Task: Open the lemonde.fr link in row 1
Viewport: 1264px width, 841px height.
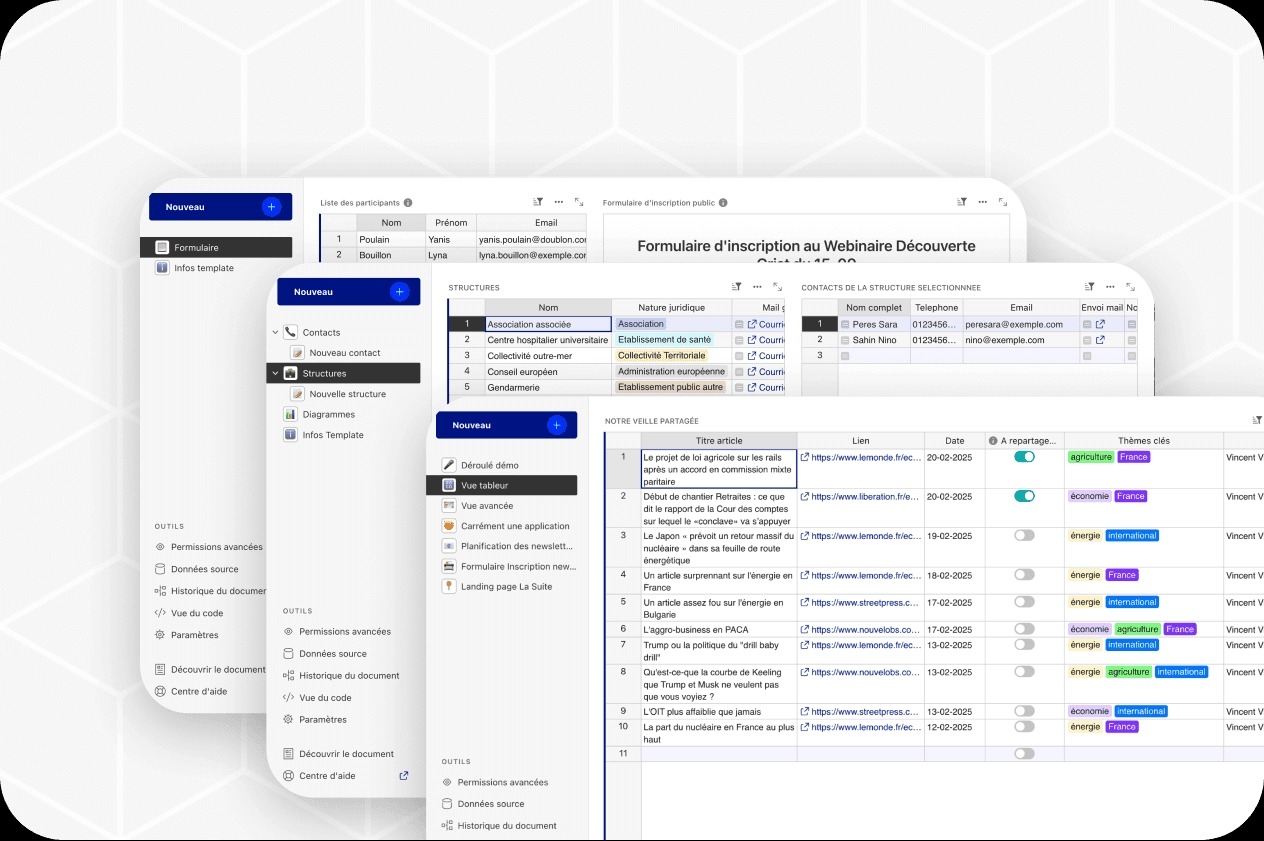Action: tap(865, 457)
